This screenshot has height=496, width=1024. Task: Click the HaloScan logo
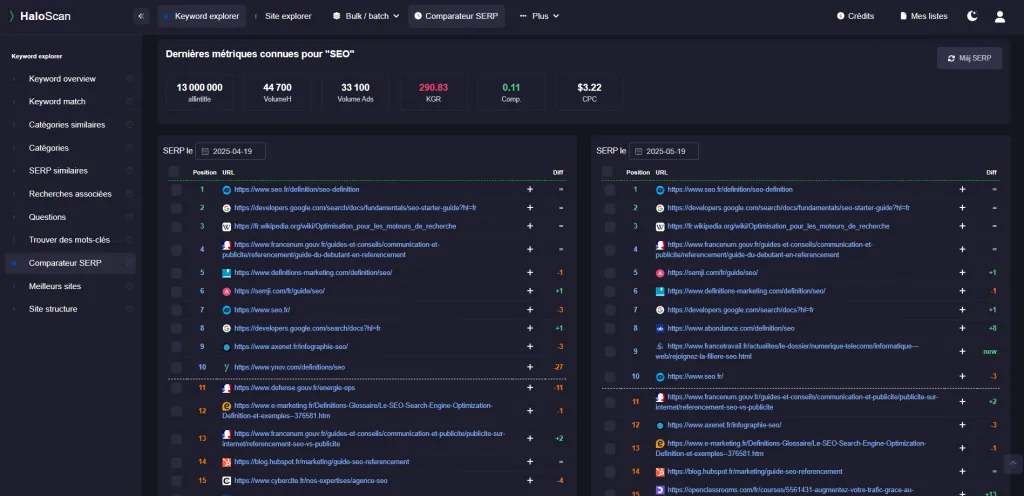tap(40, 16)
